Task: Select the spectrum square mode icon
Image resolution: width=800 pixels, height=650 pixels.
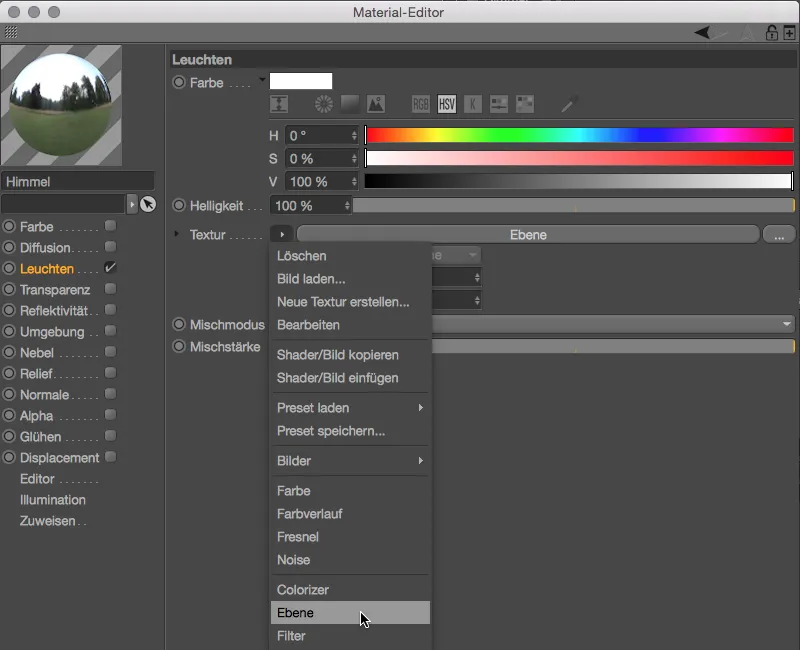Action: pos(349,104)
